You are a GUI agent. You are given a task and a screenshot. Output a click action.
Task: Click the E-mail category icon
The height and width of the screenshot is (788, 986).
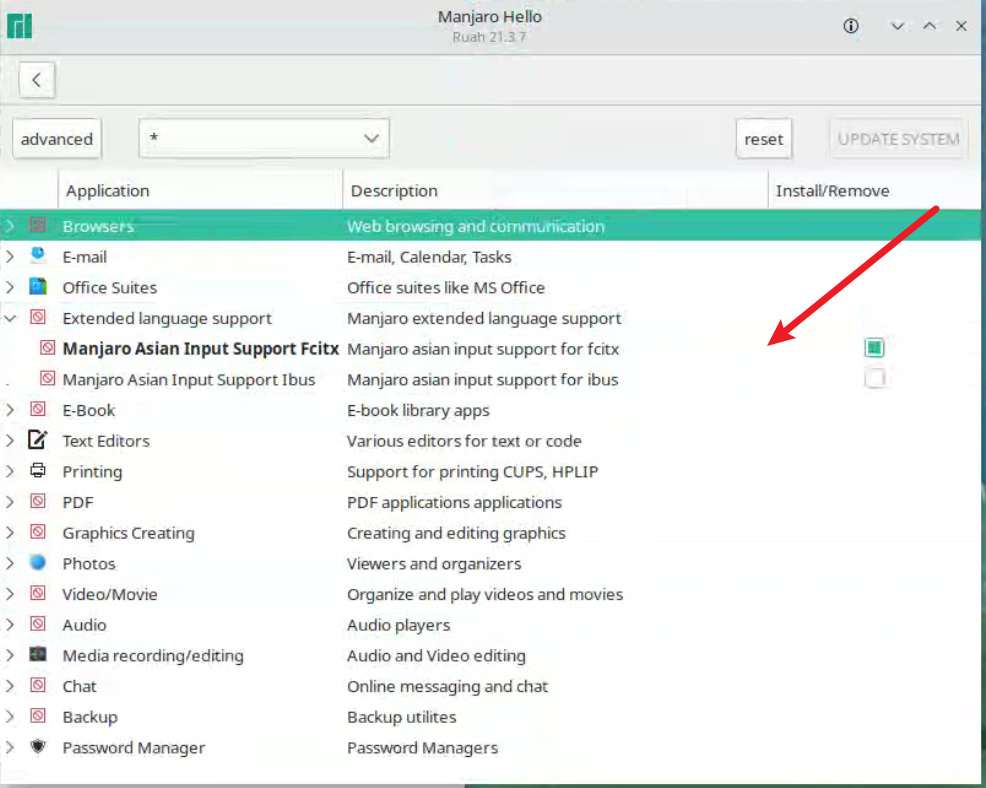[38, 256]
